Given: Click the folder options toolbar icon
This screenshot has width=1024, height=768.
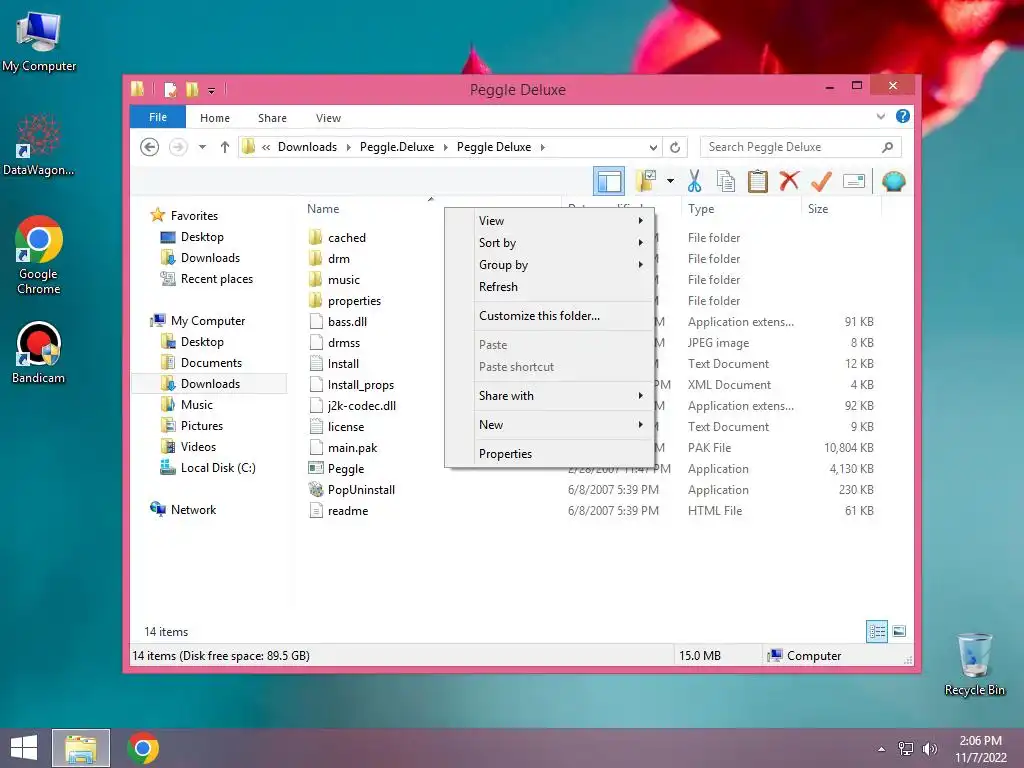Looking at the screenshot, I should tap(646, 181).
